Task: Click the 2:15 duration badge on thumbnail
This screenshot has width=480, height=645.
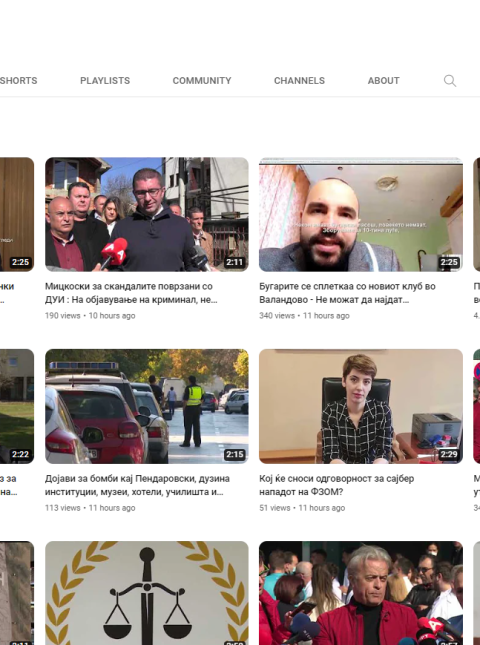Action: tap(234, 454)
